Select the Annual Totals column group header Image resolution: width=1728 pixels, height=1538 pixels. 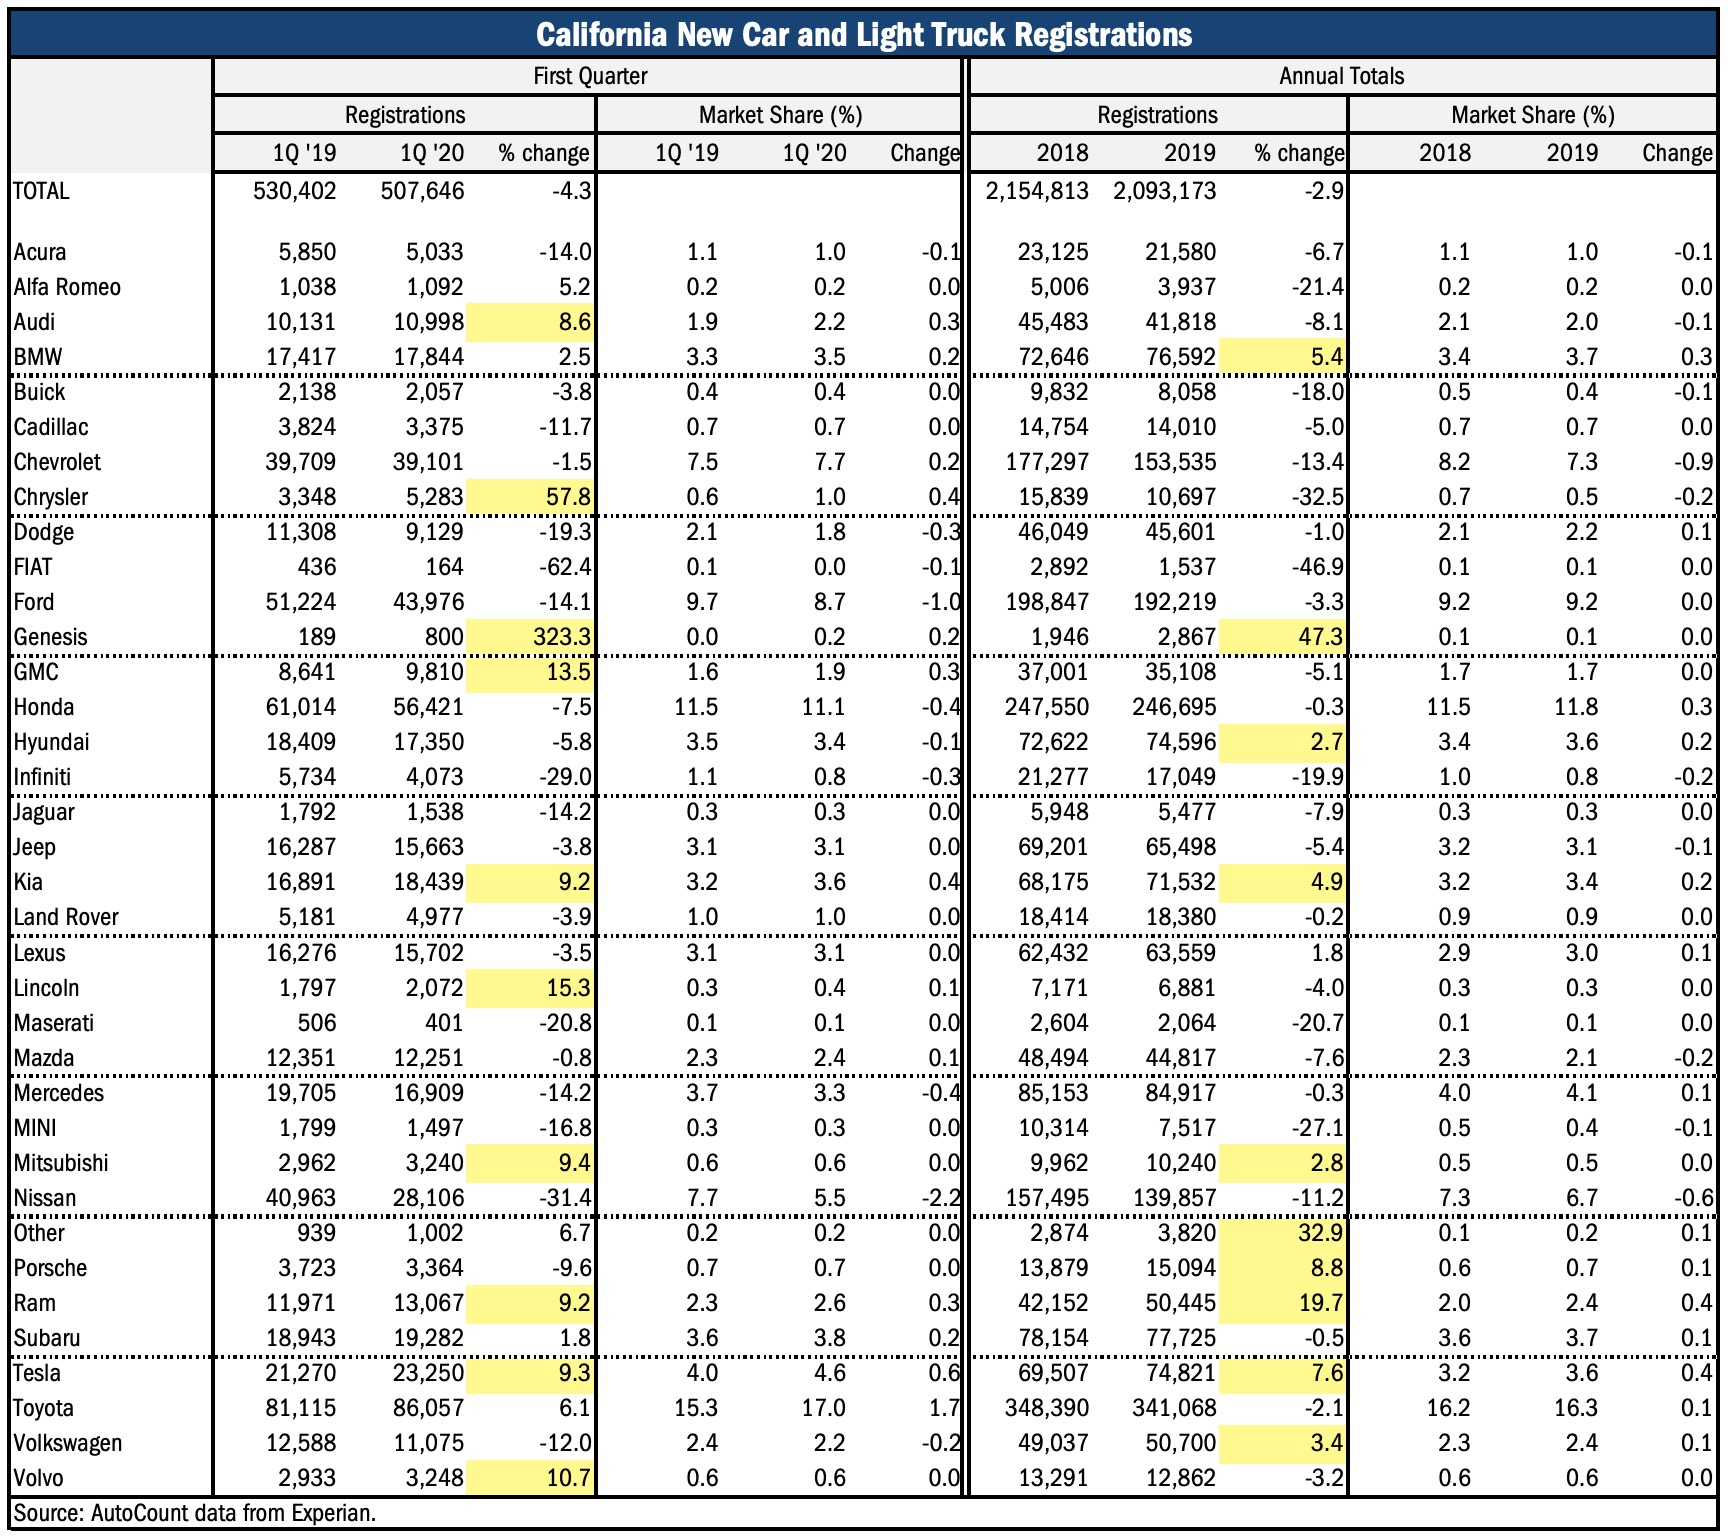click(1341, 76)
